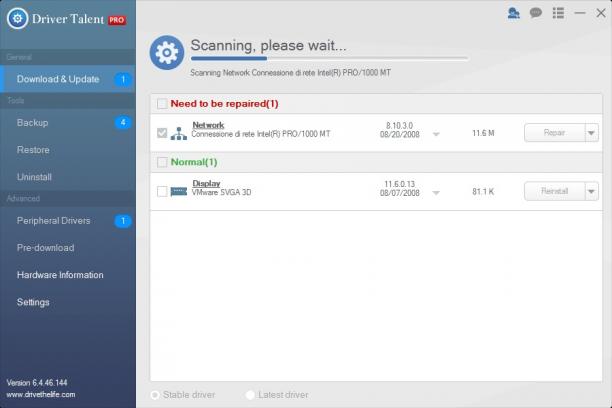612x408 pixels.
Task: Go to the Restore section
Action: point(68,150)
